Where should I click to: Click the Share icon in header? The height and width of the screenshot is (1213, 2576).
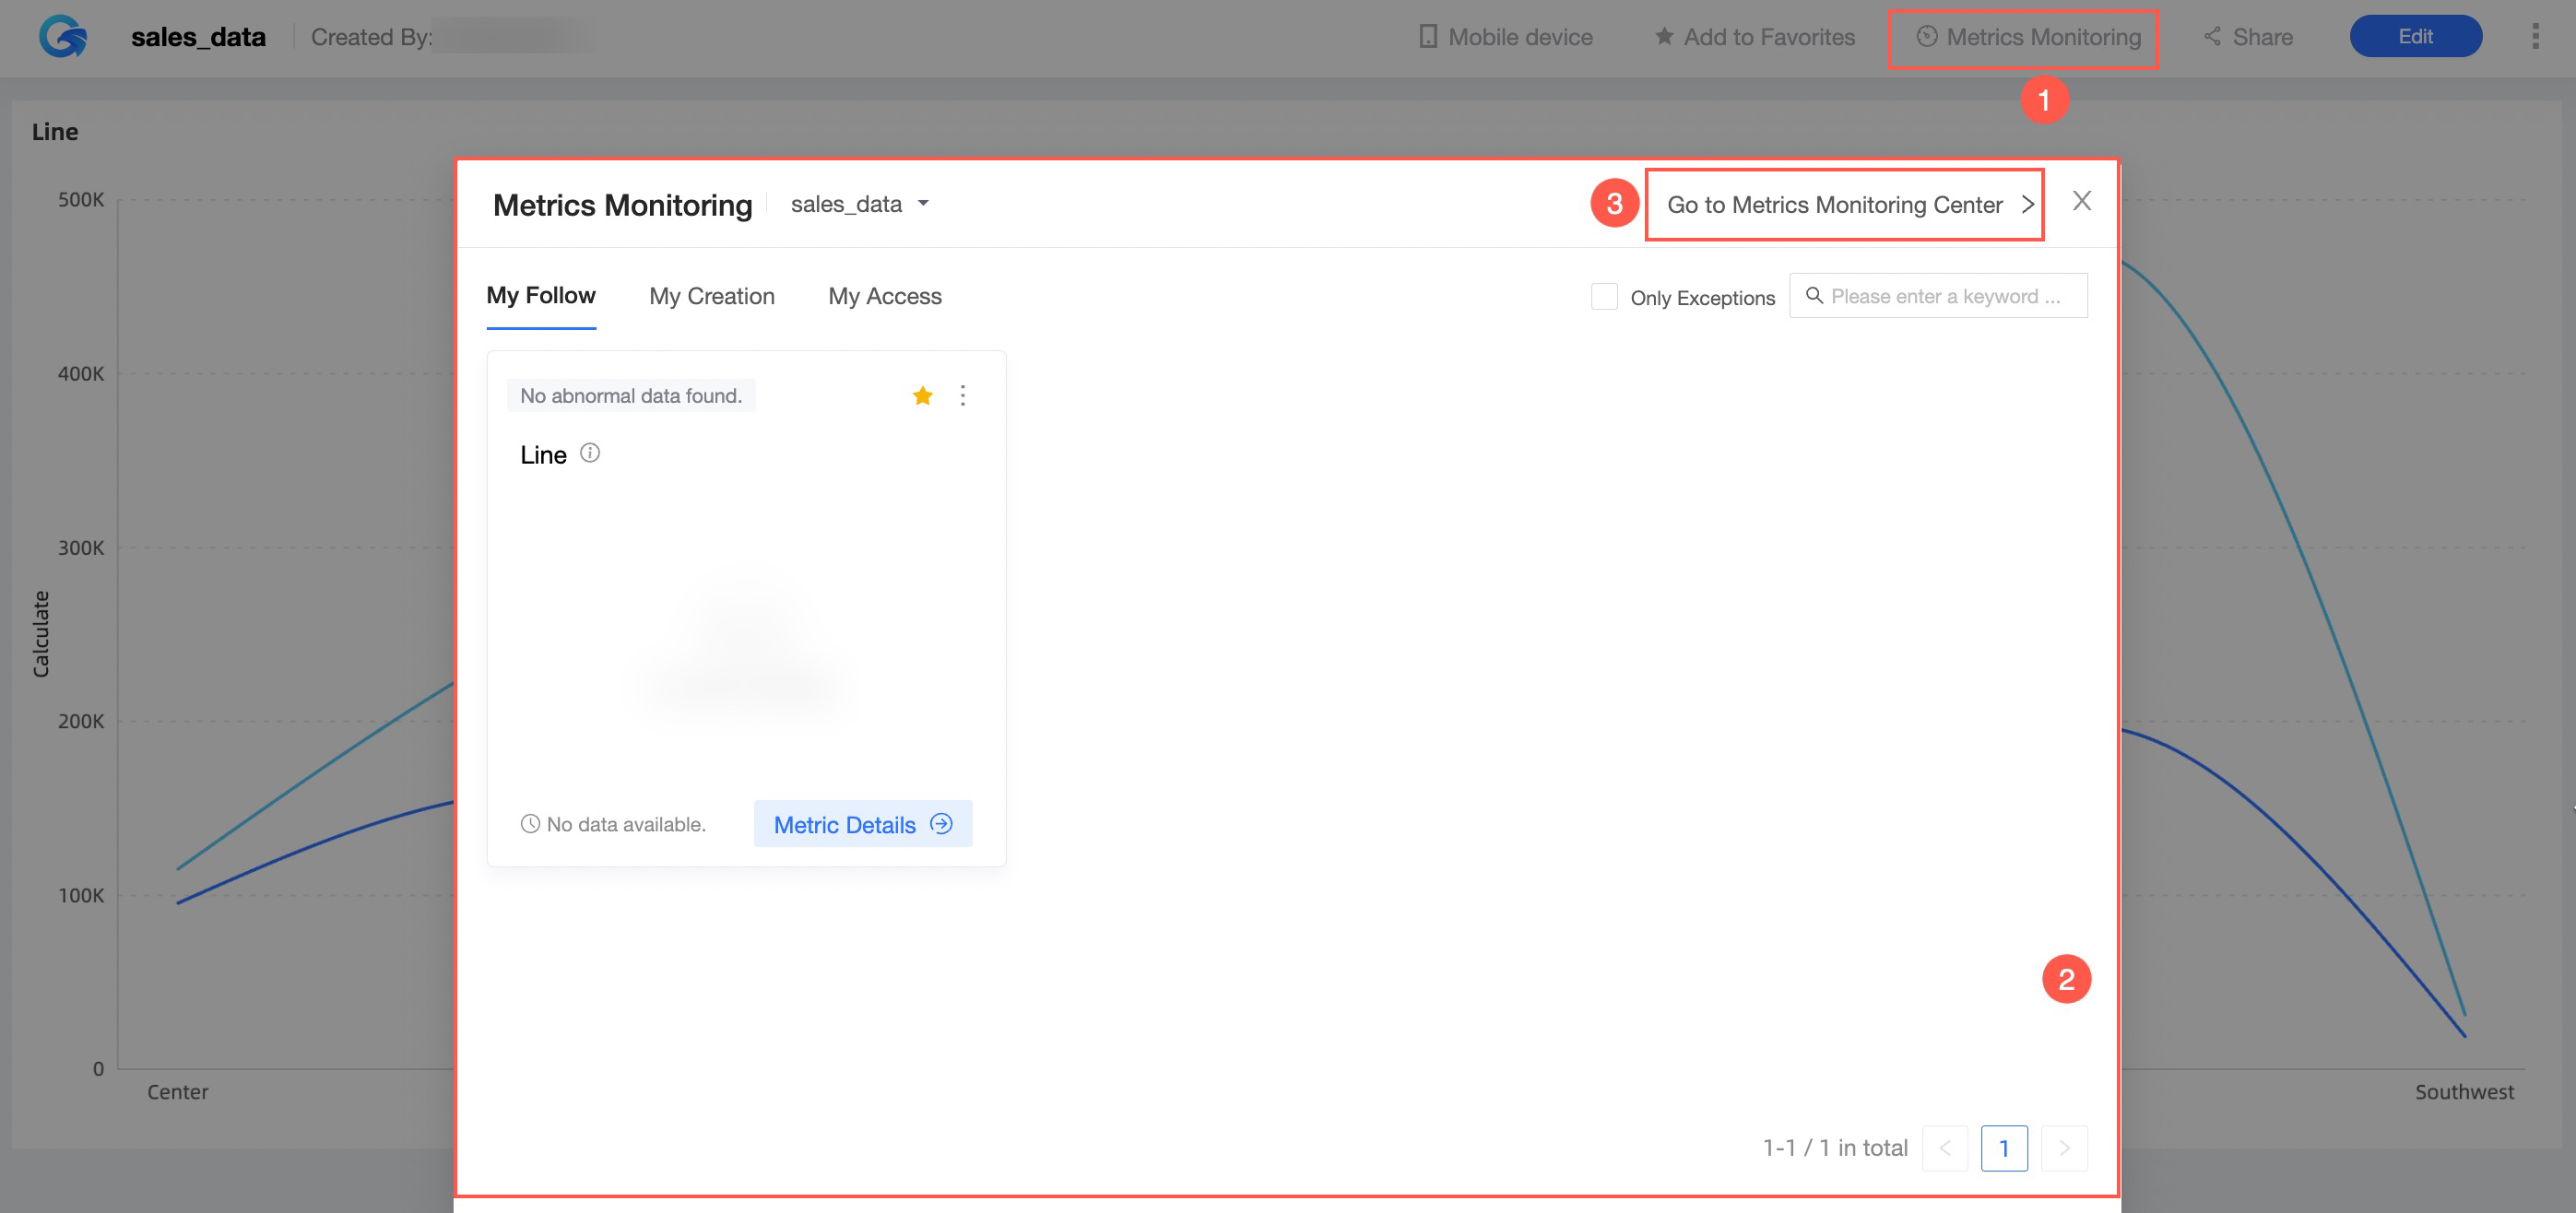pyautogui.click(x=2212, y=37)
